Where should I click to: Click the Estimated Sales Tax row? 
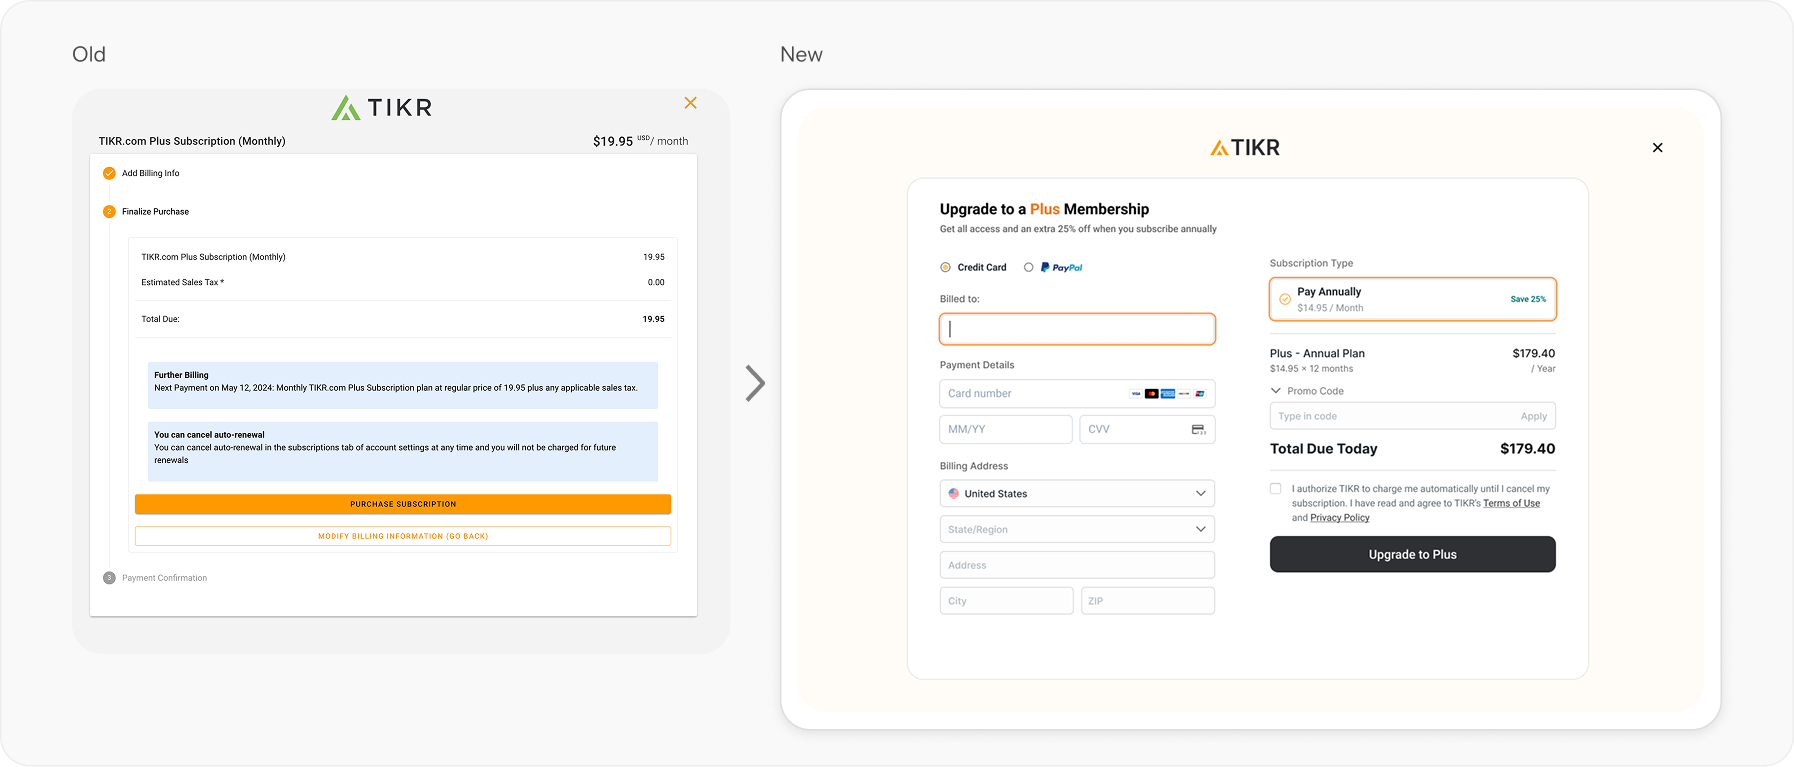point(403,283)
